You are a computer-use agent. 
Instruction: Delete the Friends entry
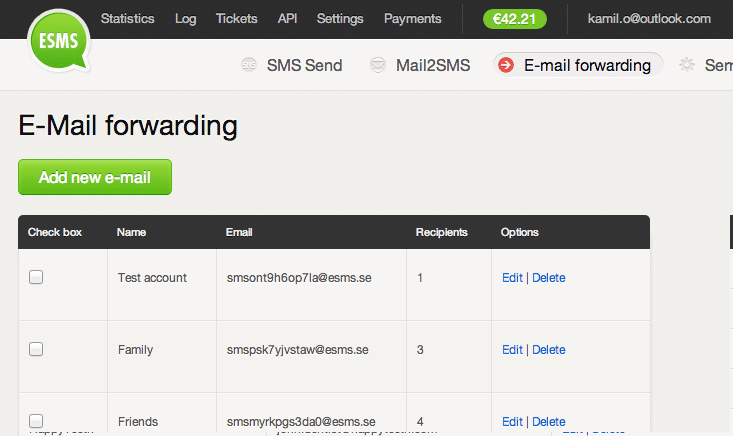coord(549,422)
